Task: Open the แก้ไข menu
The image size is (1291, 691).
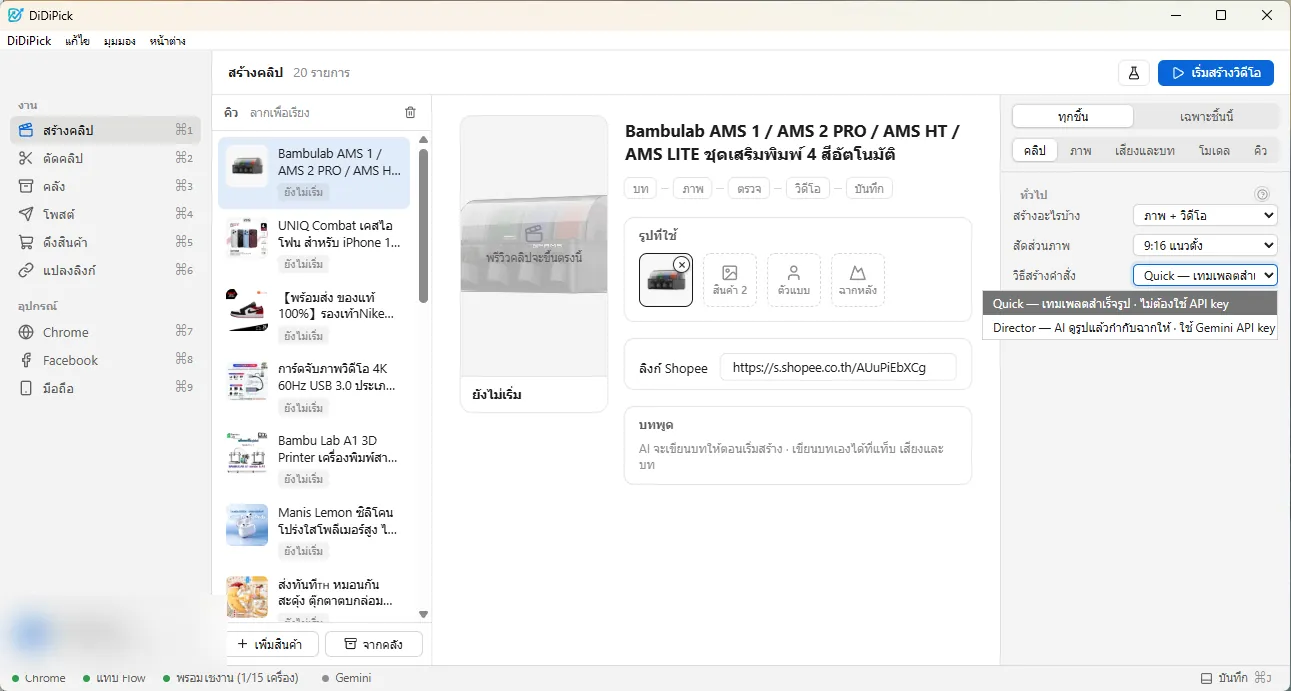Action: coord(77,41)
